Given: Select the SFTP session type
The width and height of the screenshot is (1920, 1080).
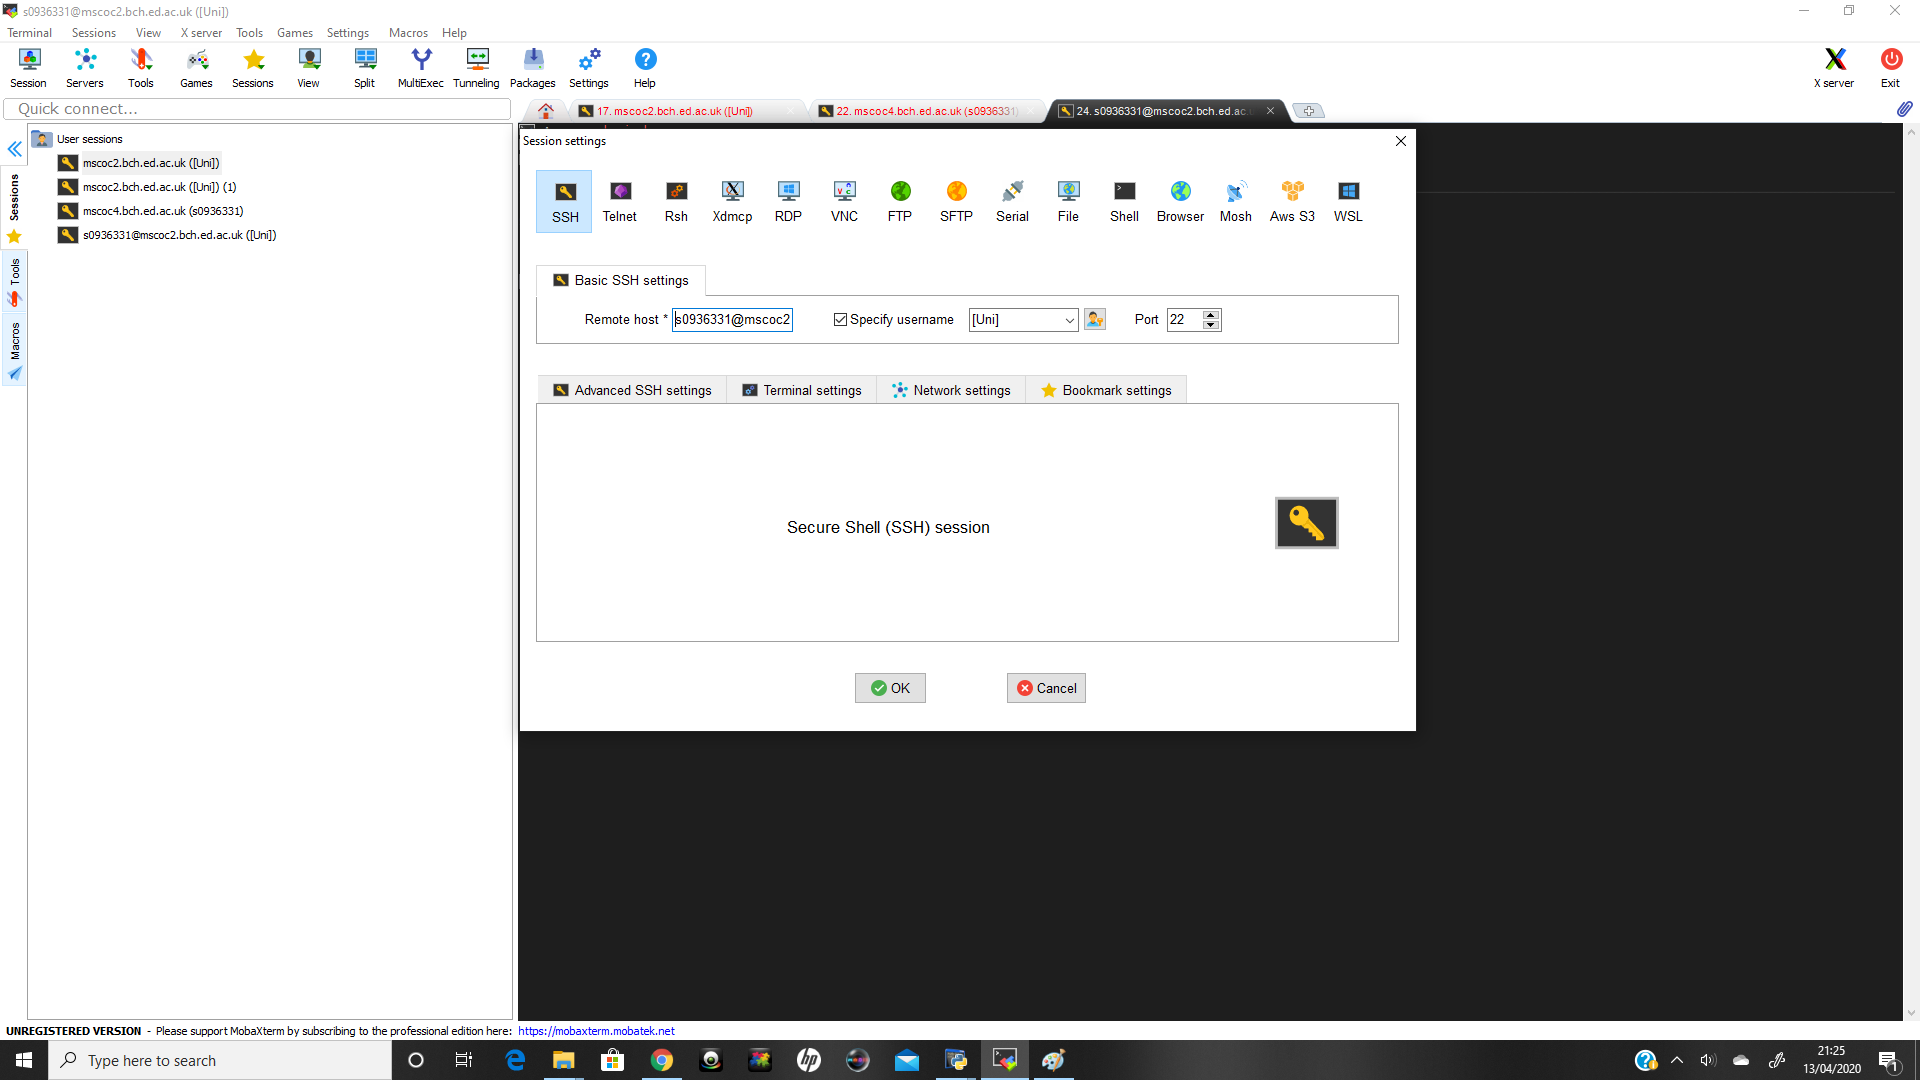Looking at the screenshot, I should pyautogui.click(x=956, y=201).
